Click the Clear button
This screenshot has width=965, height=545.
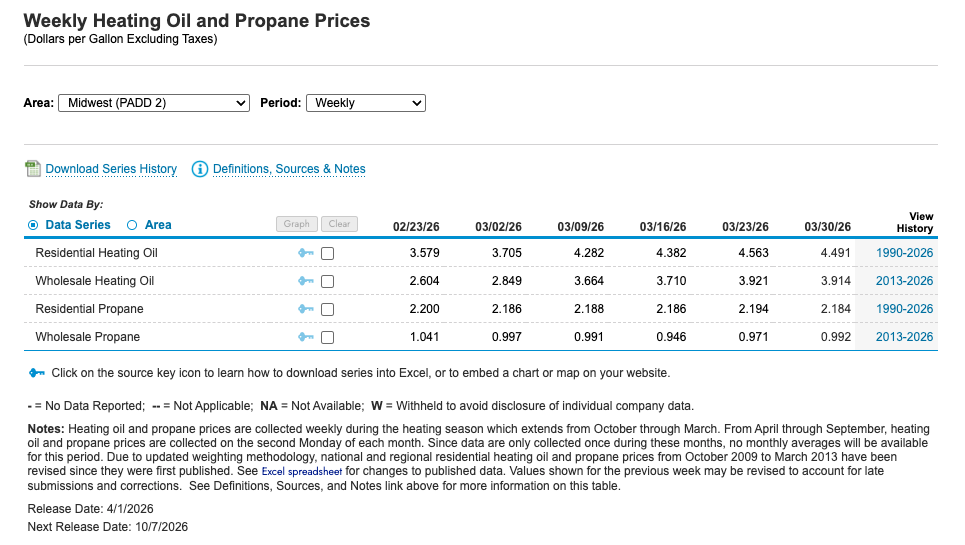click(x=339, y=224)
